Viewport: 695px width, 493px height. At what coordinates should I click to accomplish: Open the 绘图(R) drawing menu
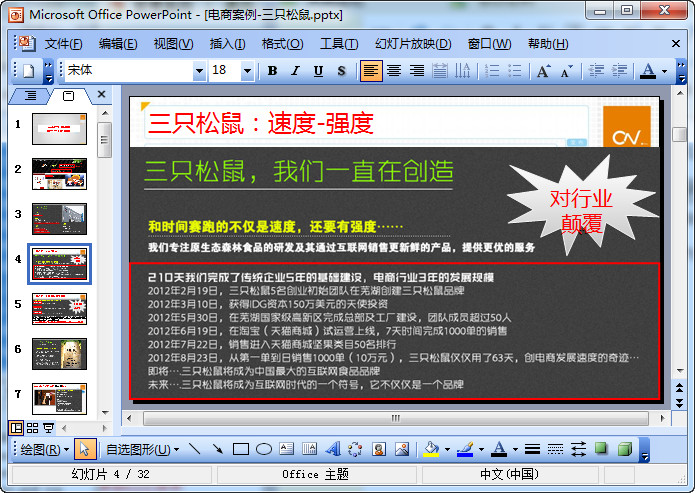[45, 450]
